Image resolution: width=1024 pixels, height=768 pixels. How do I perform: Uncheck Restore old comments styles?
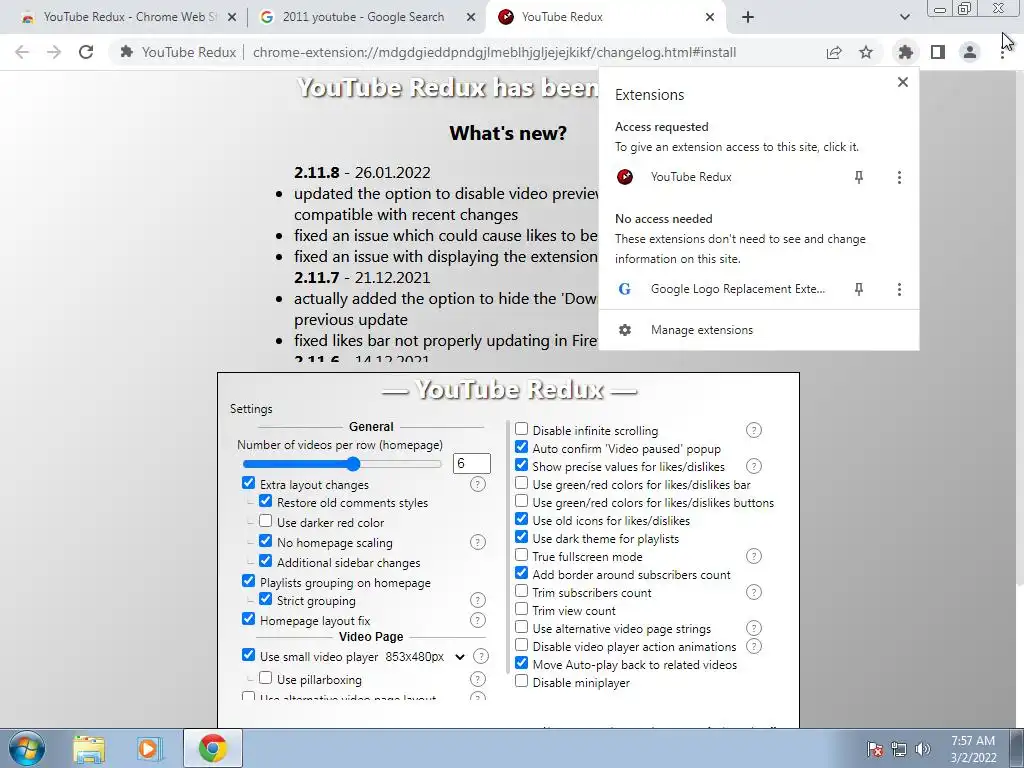pyautogui.click(x=265, y=502)
